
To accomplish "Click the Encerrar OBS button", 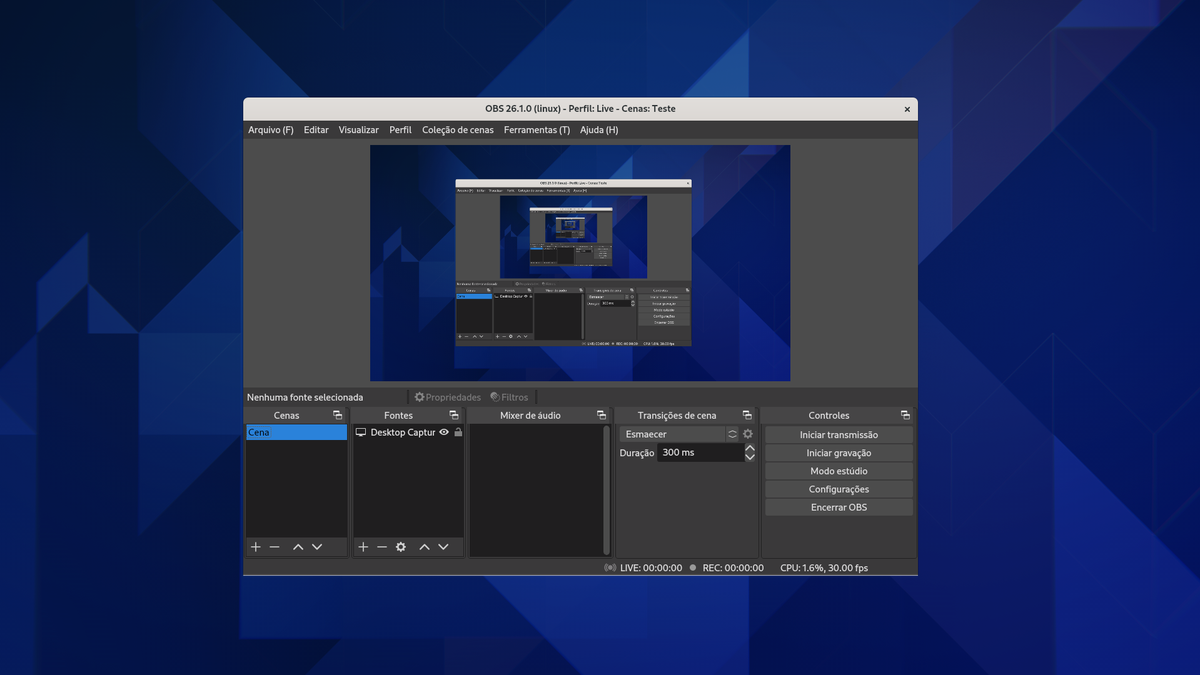I will tap(839, 507).
